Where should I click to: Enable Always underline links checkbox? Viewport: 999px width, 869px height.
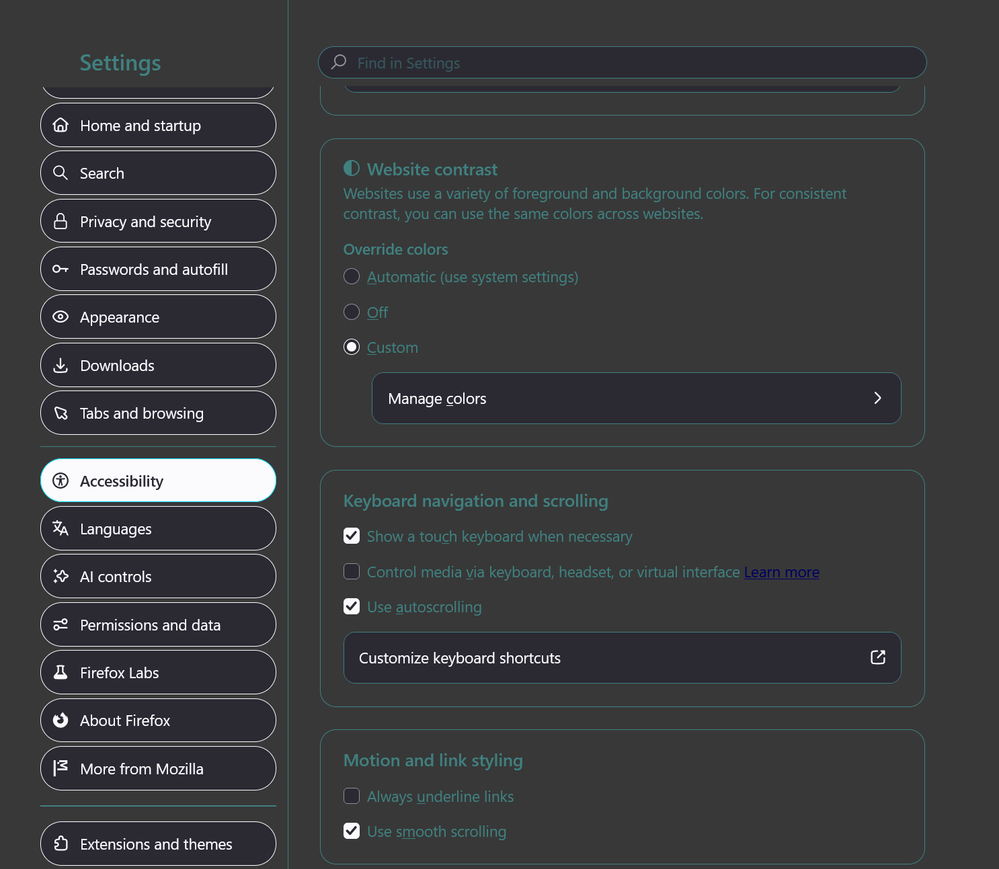tap(352, 796)
